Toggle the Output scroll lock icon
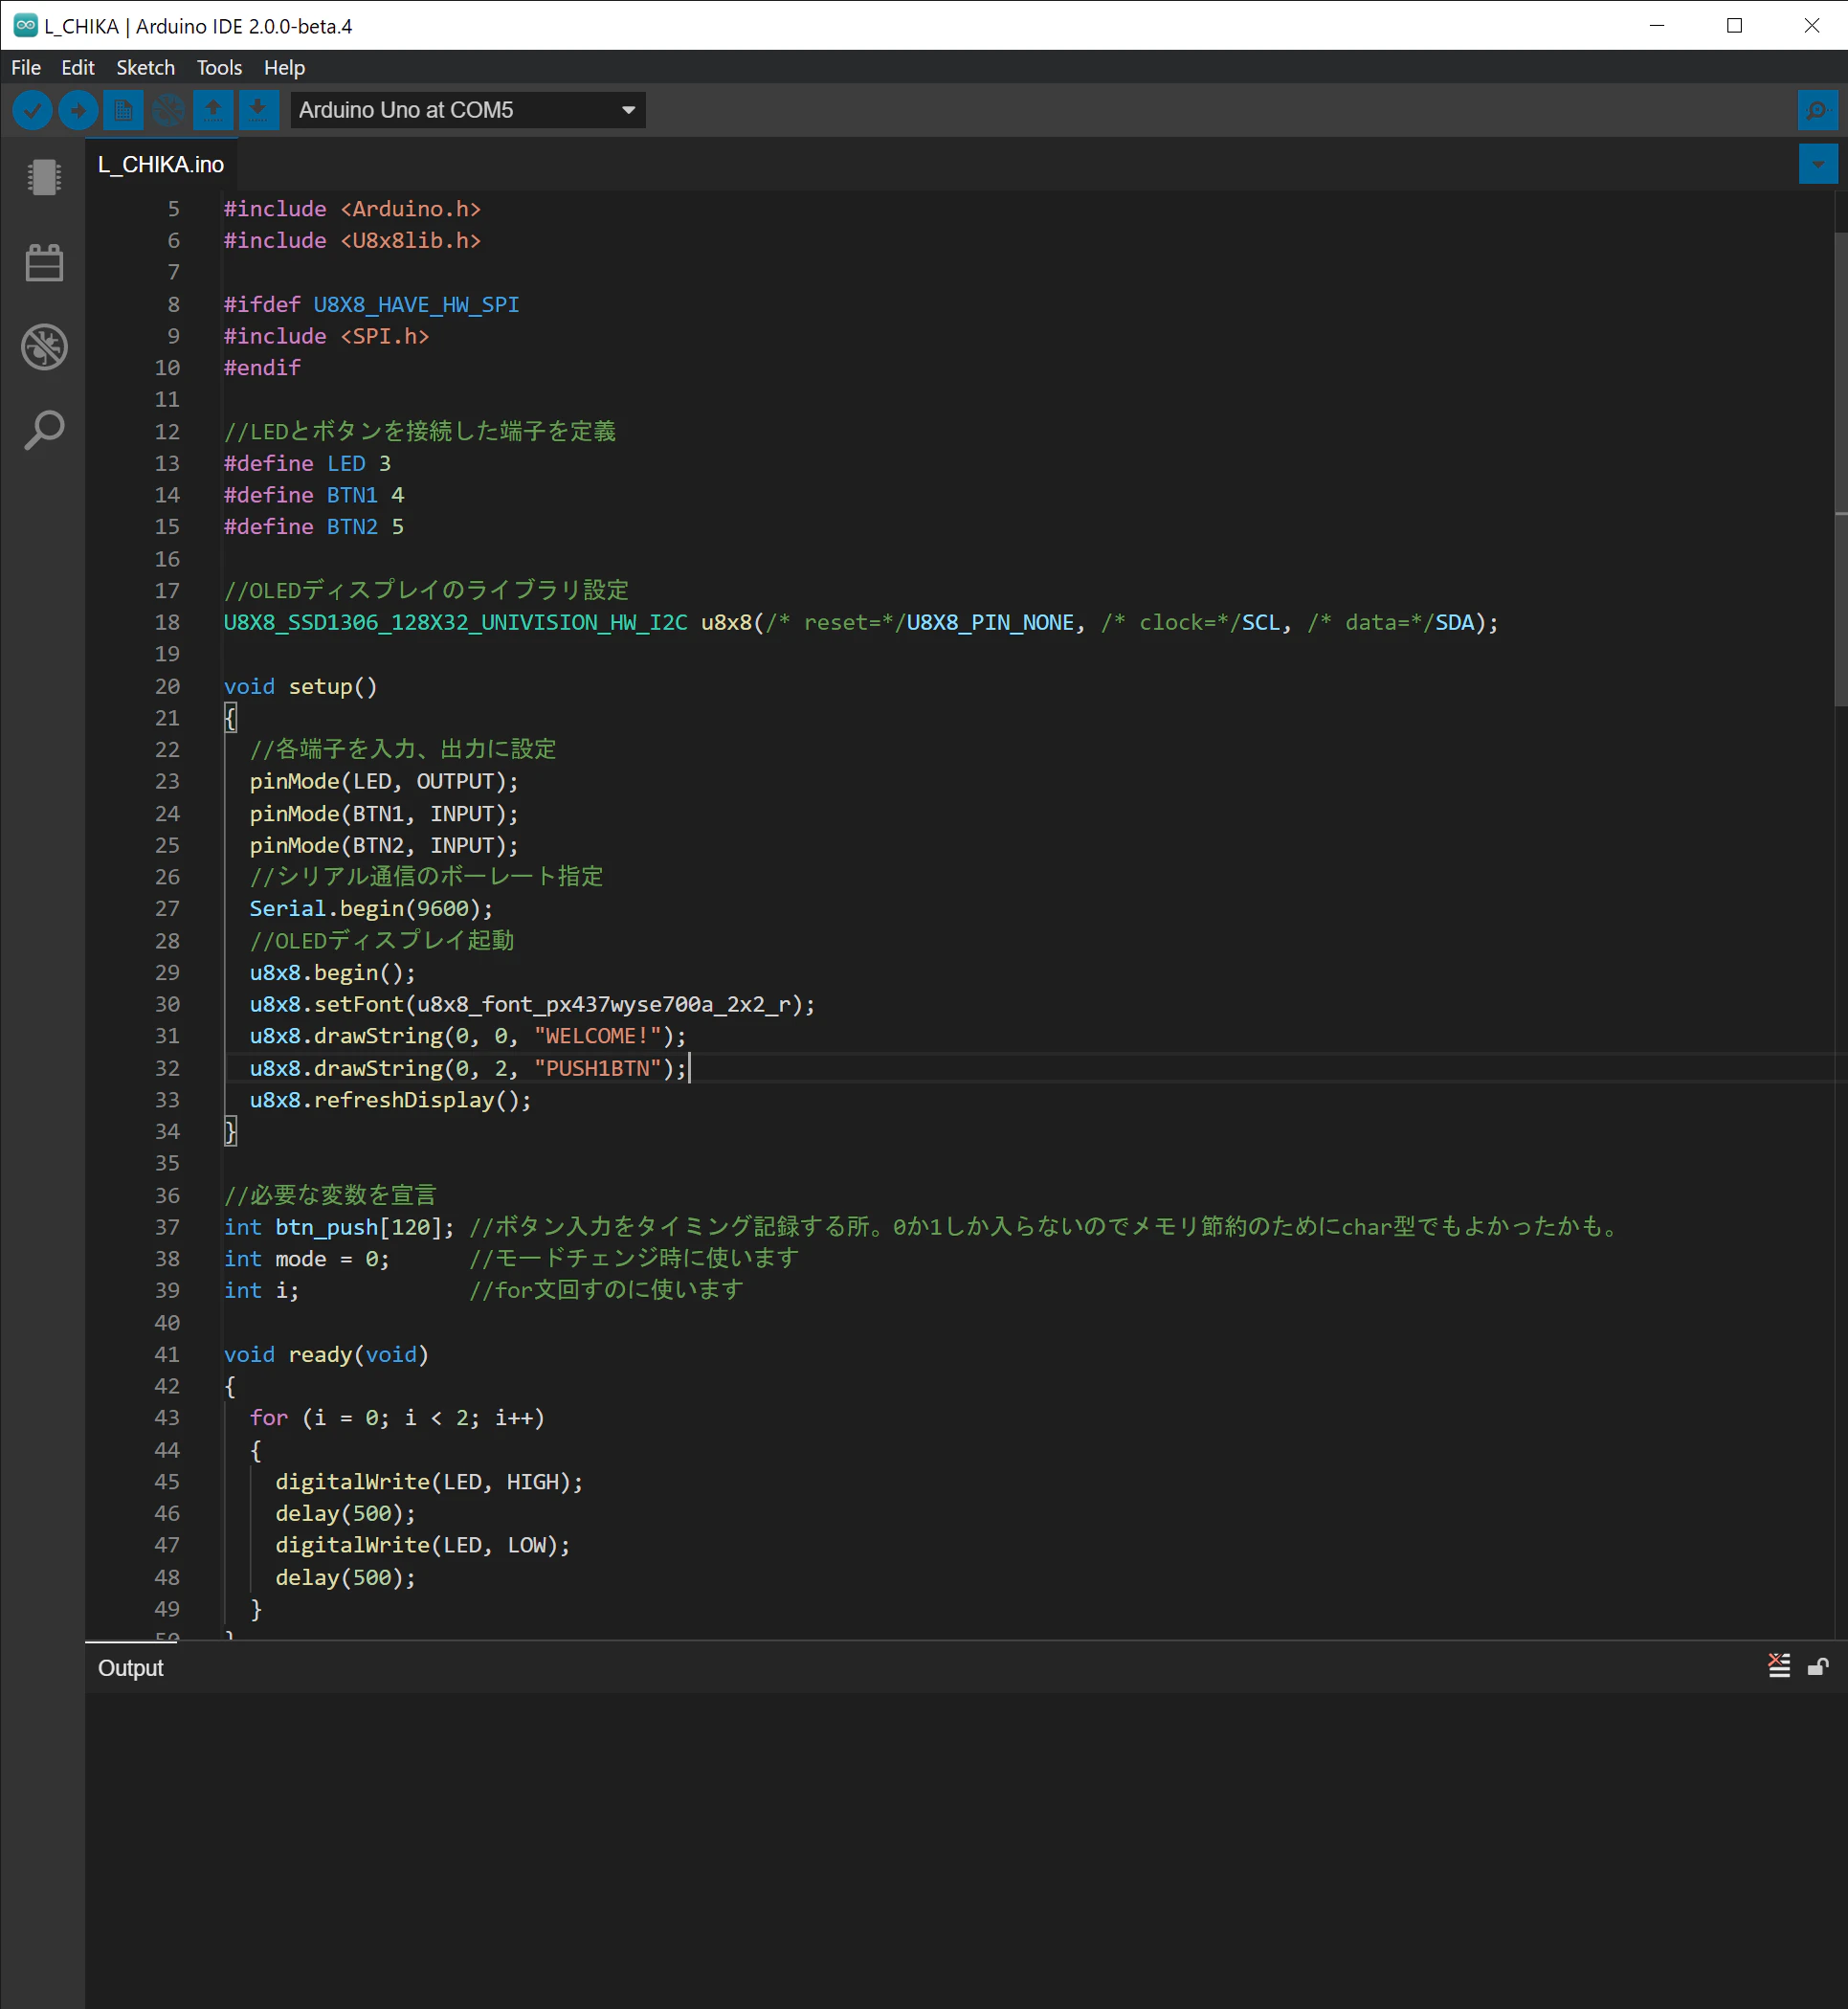Image resolution: width=1848 pixels, height=2009 pixels. 1818,1666
